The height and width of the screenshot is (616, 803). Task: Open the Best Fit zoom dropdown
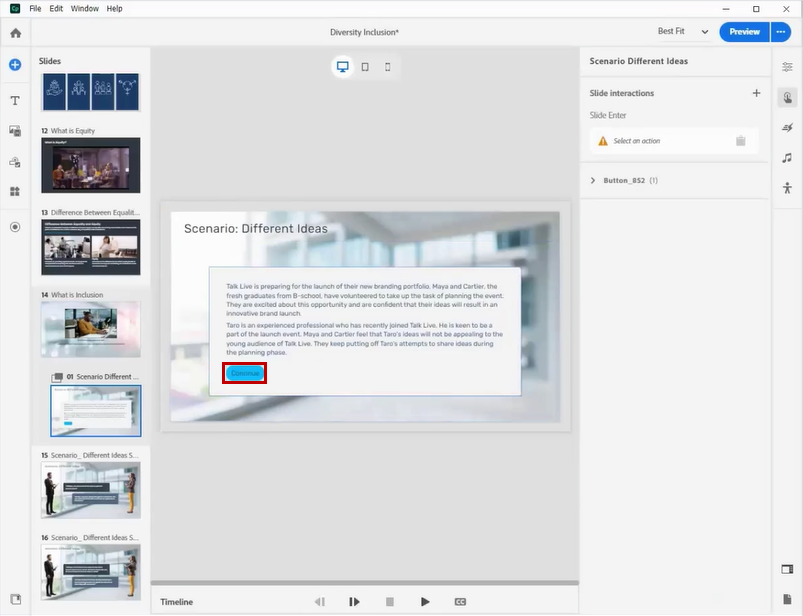point(683,32)
